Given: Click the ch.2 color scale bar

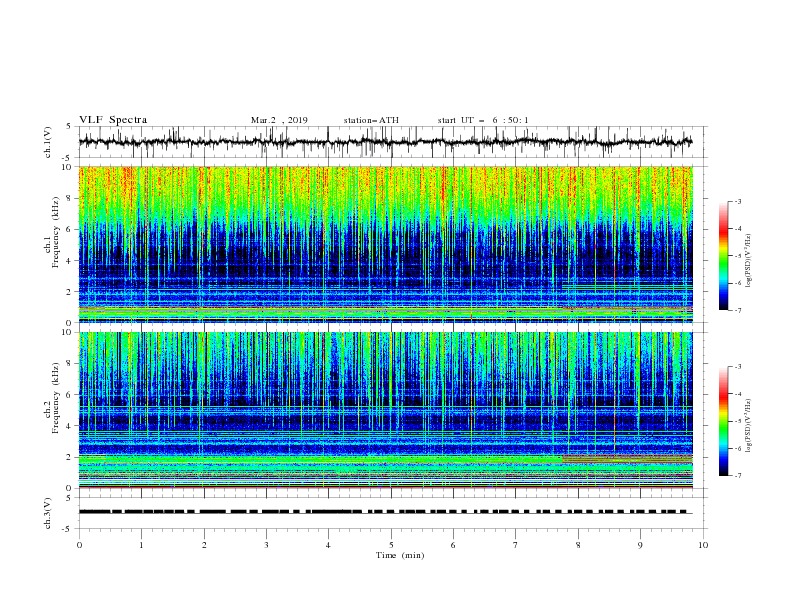Looking at the screenshot, I should [723, 421].
